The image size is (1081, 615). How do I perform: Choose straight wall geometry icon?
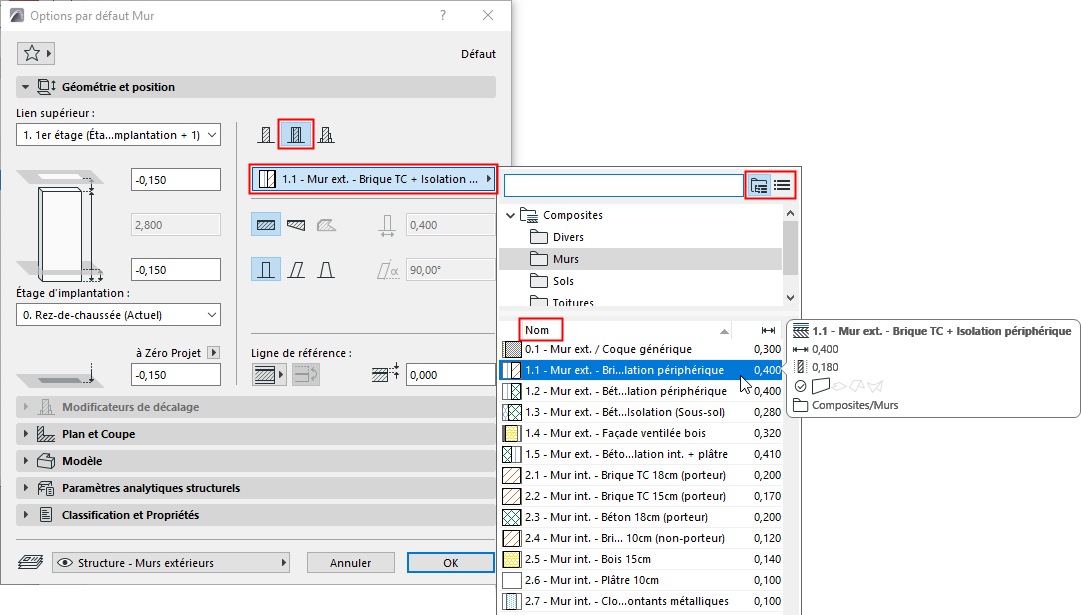pos(265,225)
